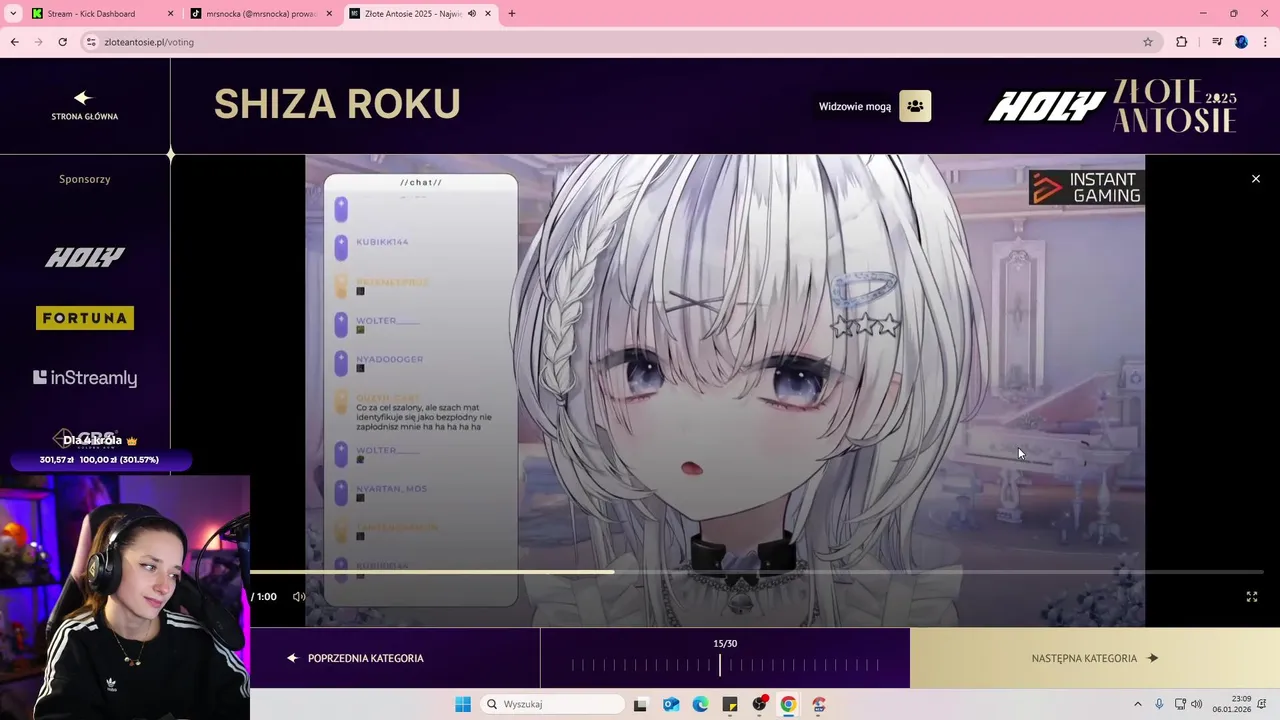Open media controls icon in toolbar
The width and height of the screenshot is (1280, 720).
tap(1217, 42)
